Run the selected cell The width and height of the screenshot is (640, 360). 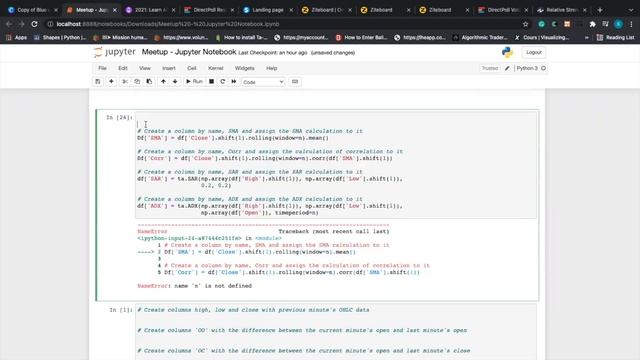point(194,82)
